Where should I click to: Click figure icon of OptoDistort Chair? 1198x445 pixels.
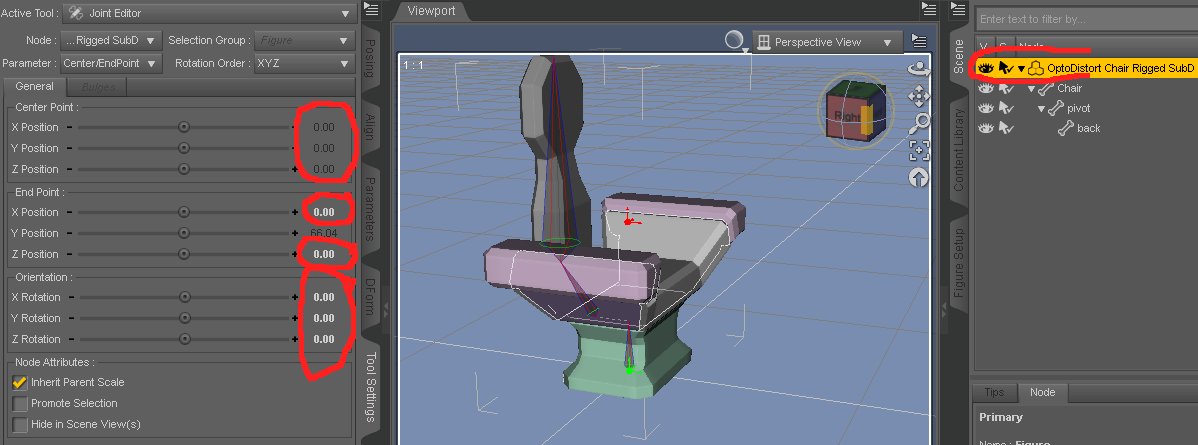coord(1036,68)
